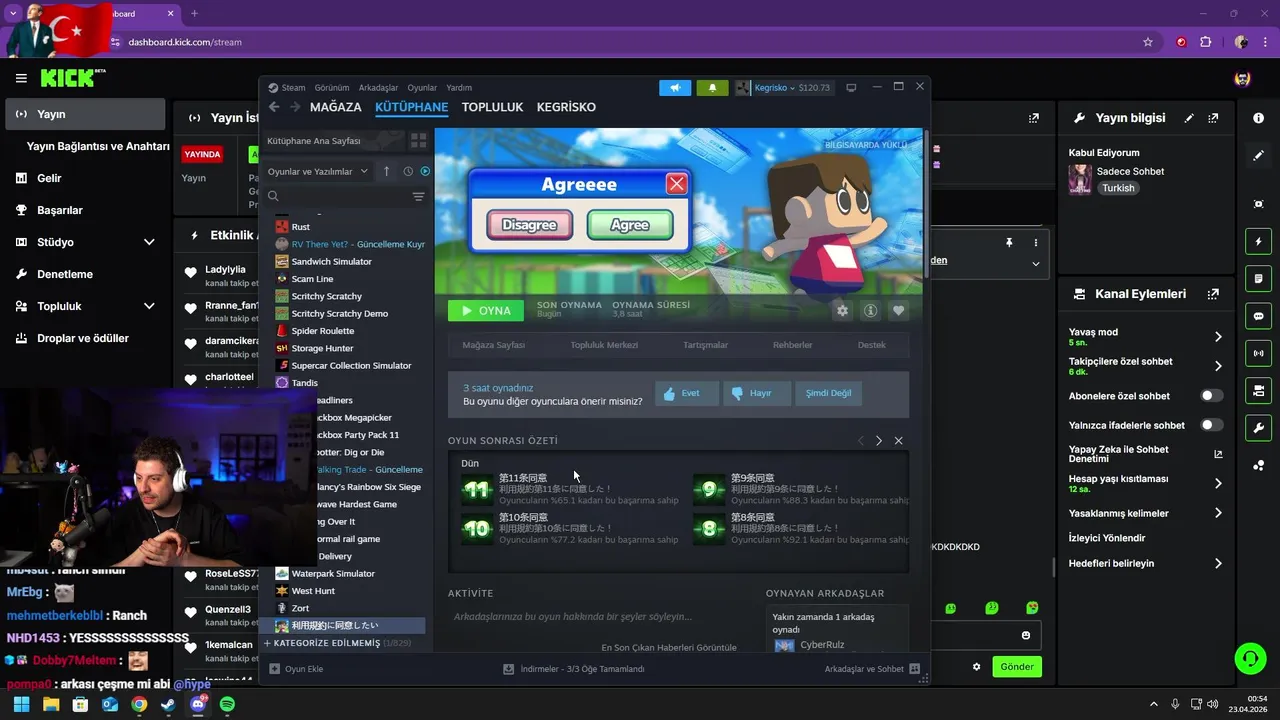Click Oyun Ekle in Steam footer
The width and height of the screenshot is (1280, 720).
pos(297,669)
